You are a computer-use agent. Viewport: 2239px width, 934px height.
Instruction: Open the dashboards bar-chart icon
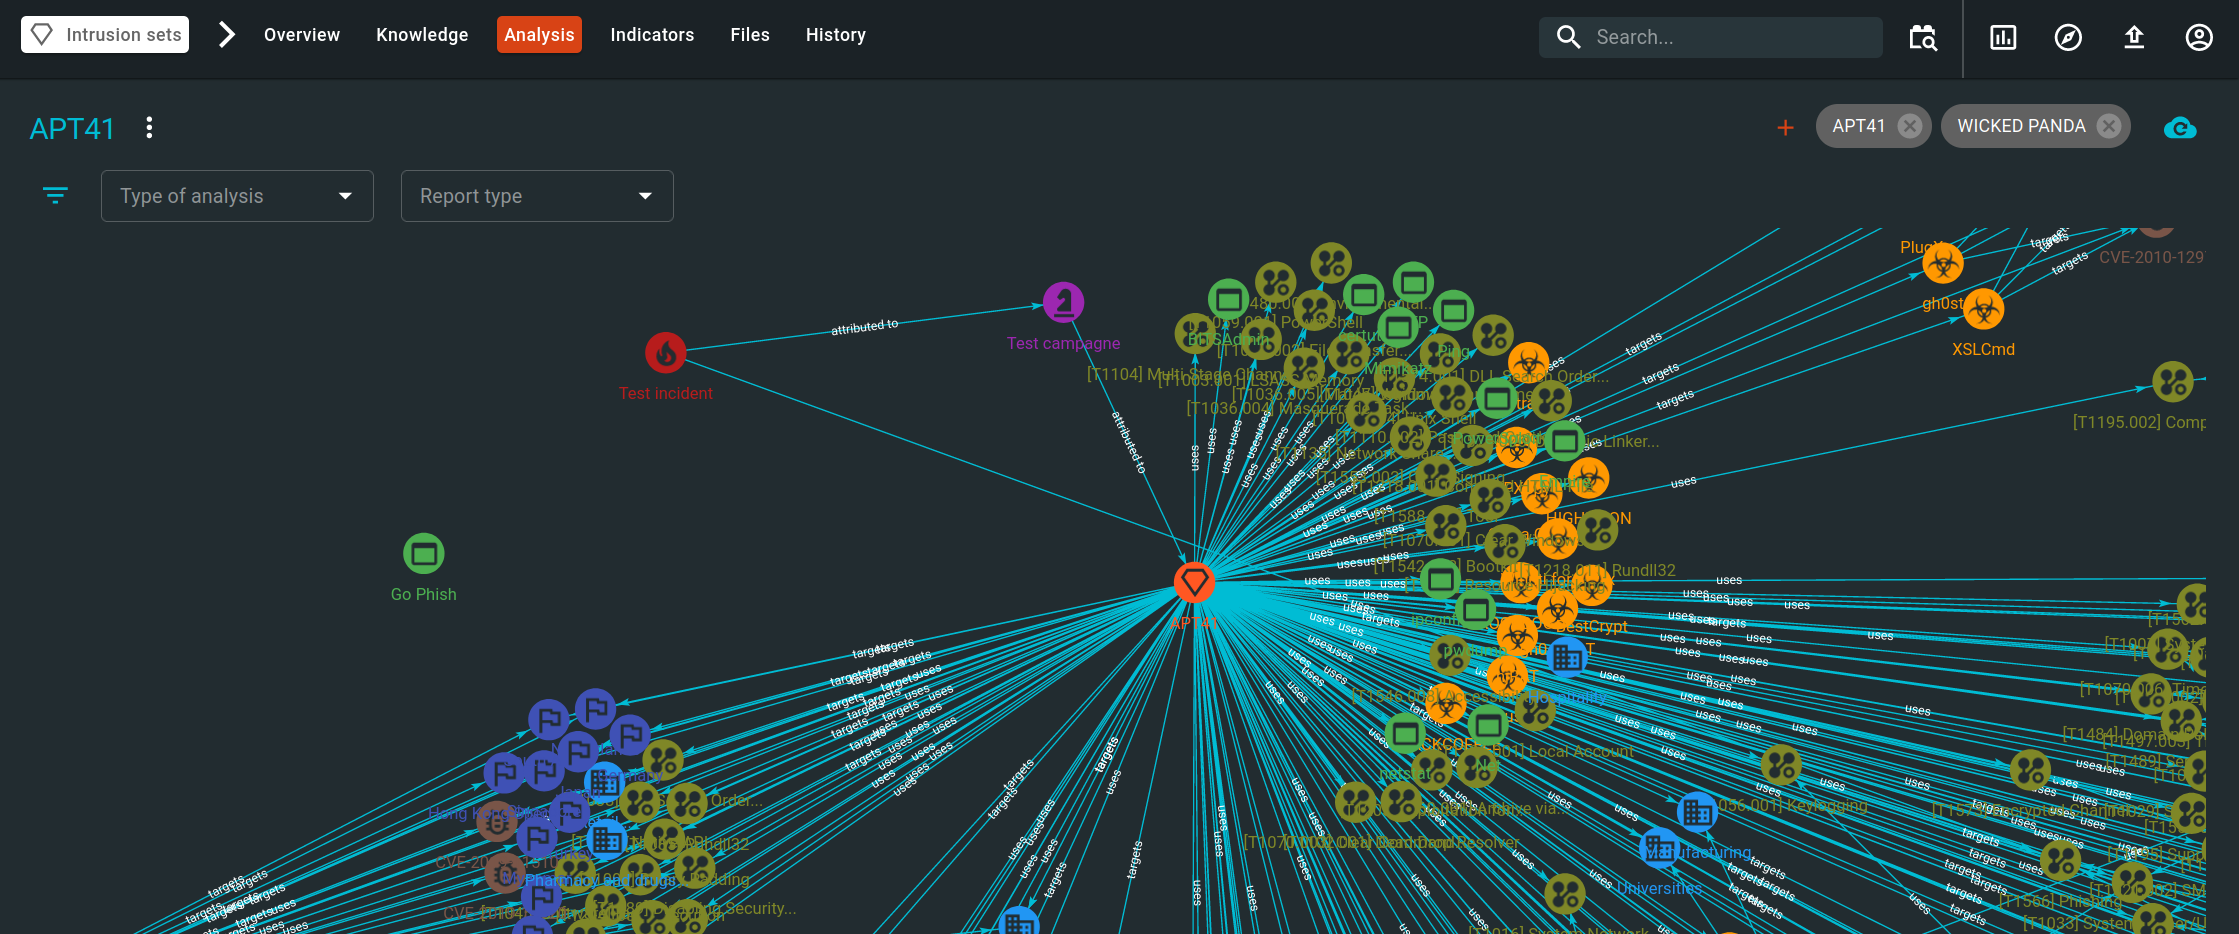[2003, 37]
